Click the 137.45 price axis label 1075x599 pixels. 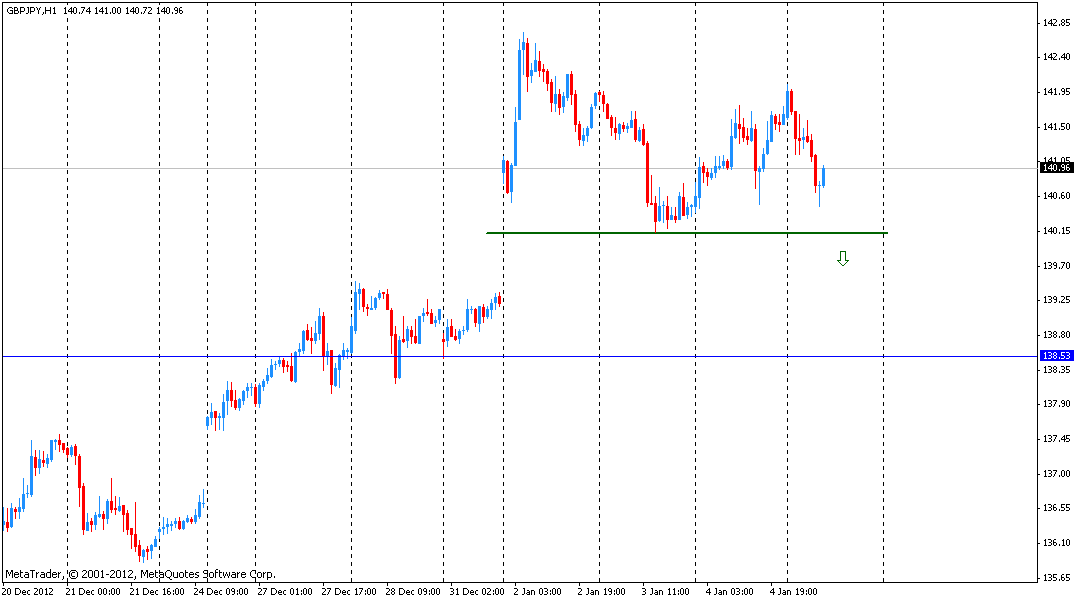coord(1056,439)
